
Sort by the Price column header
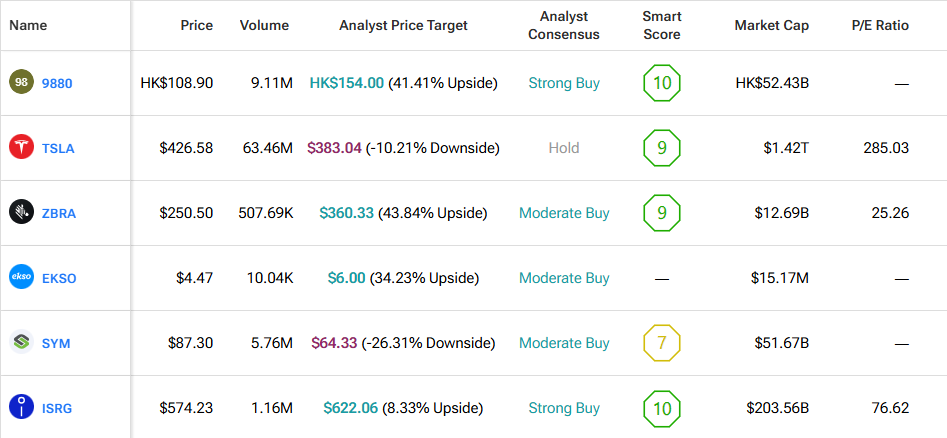pos(196,25)
